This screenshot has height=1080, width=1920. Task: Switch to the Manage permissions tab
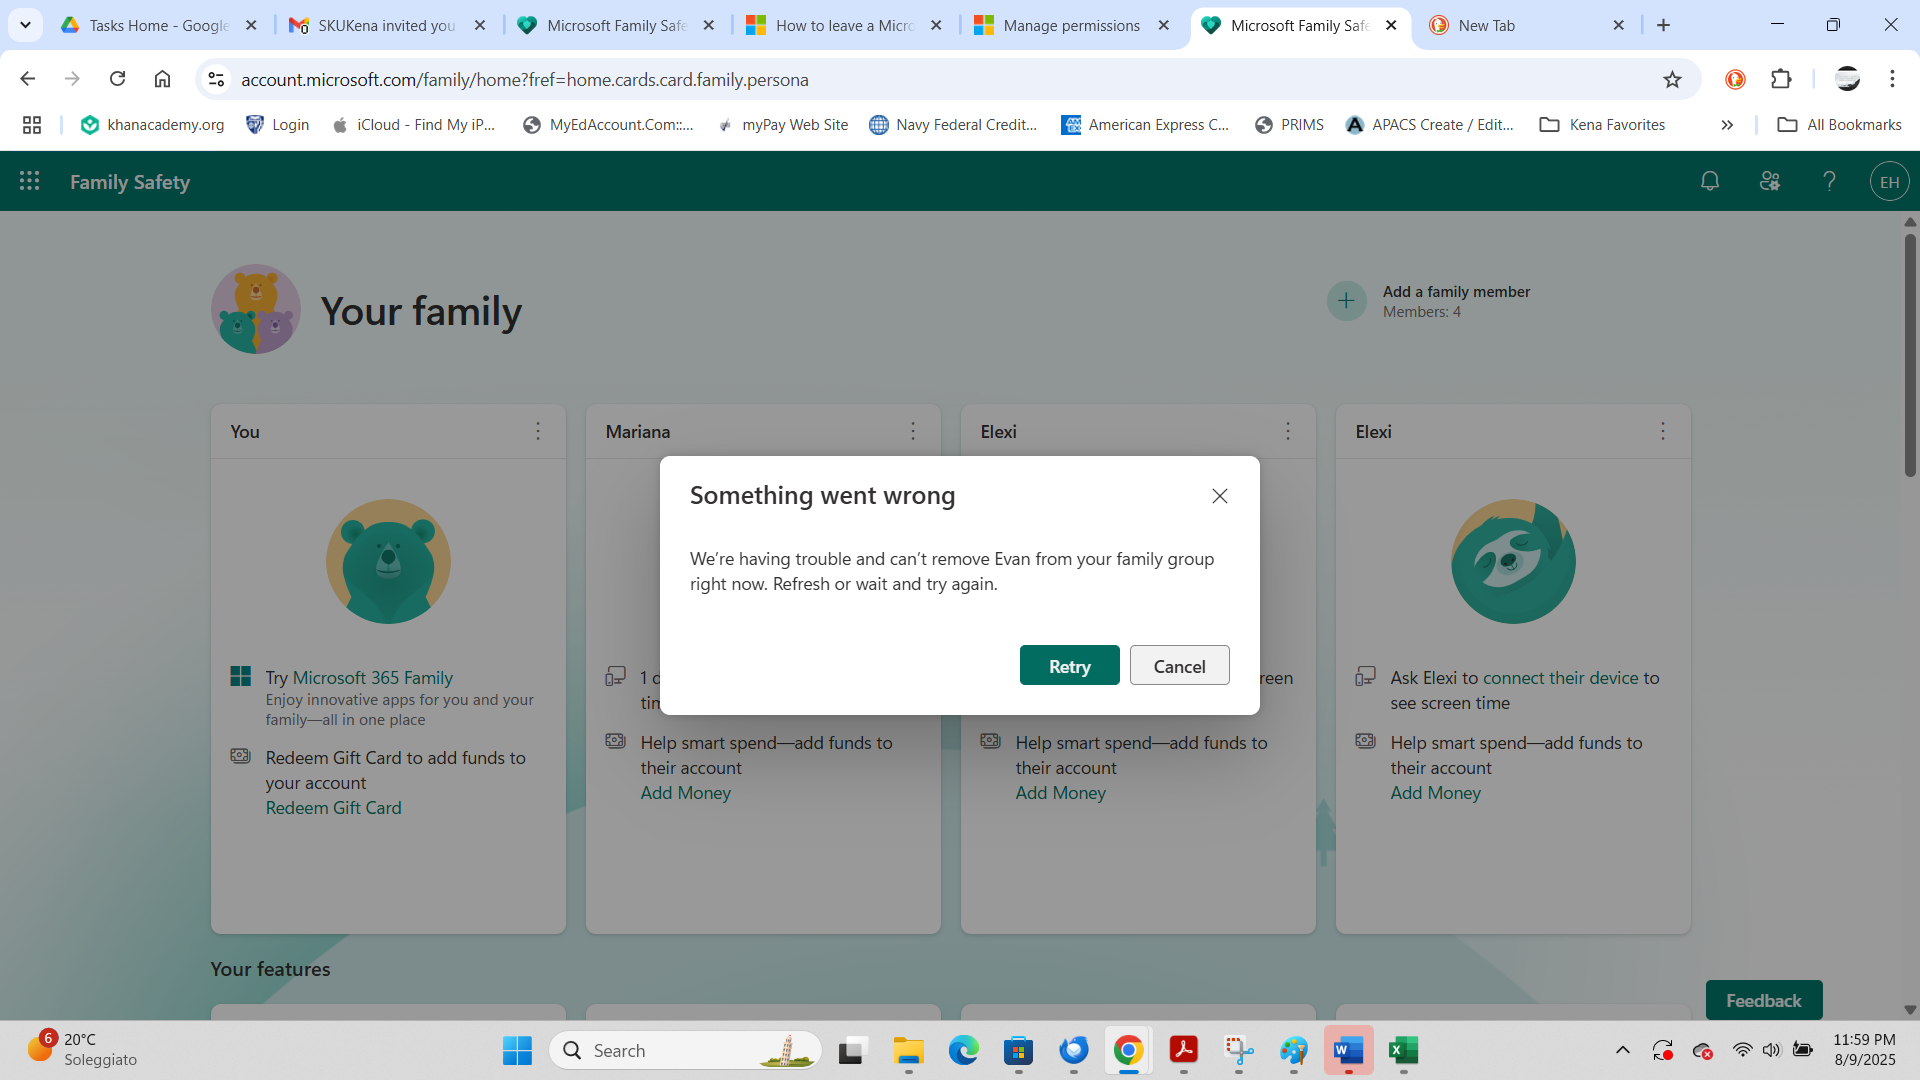(x=1072, y=25)
